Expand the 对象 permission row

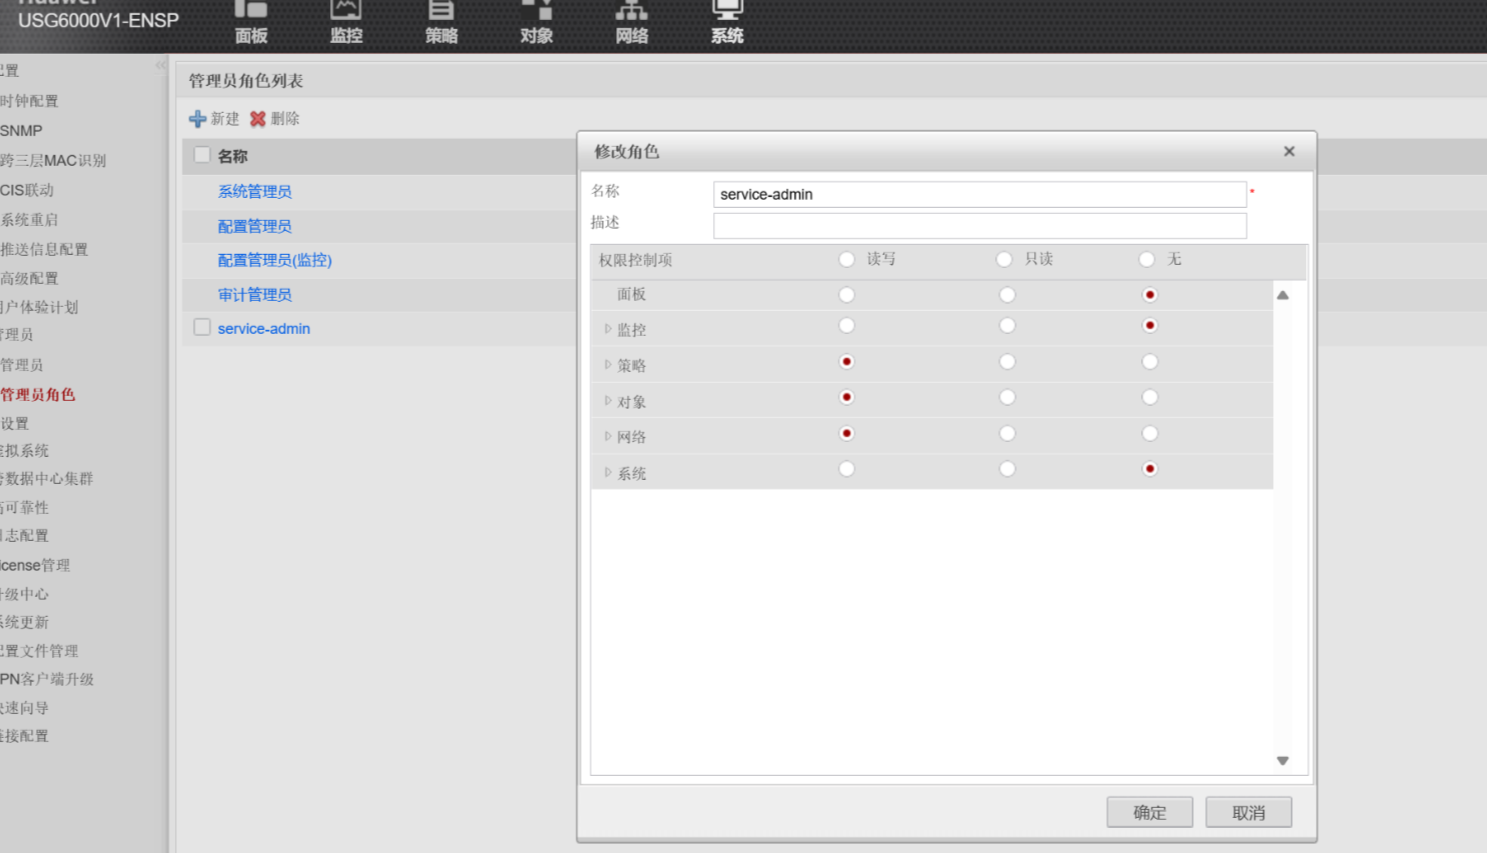607,401
